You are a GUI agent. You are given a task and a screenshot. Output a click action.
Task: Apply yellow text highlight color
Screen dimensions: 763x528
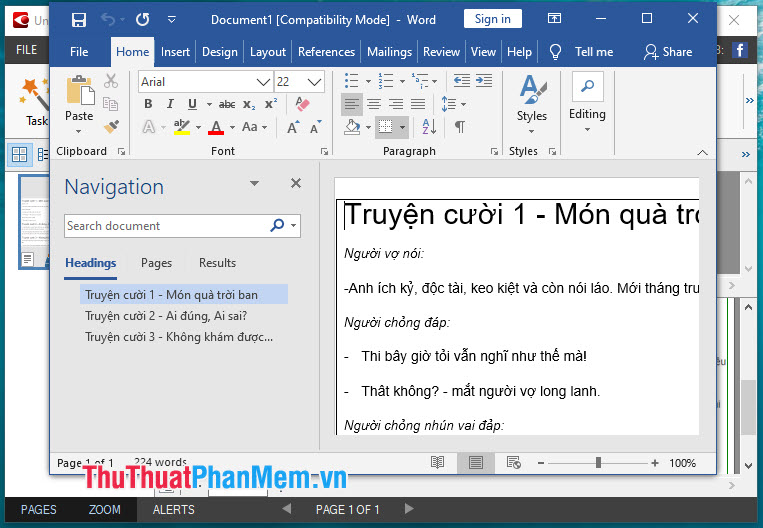(182, 127)
